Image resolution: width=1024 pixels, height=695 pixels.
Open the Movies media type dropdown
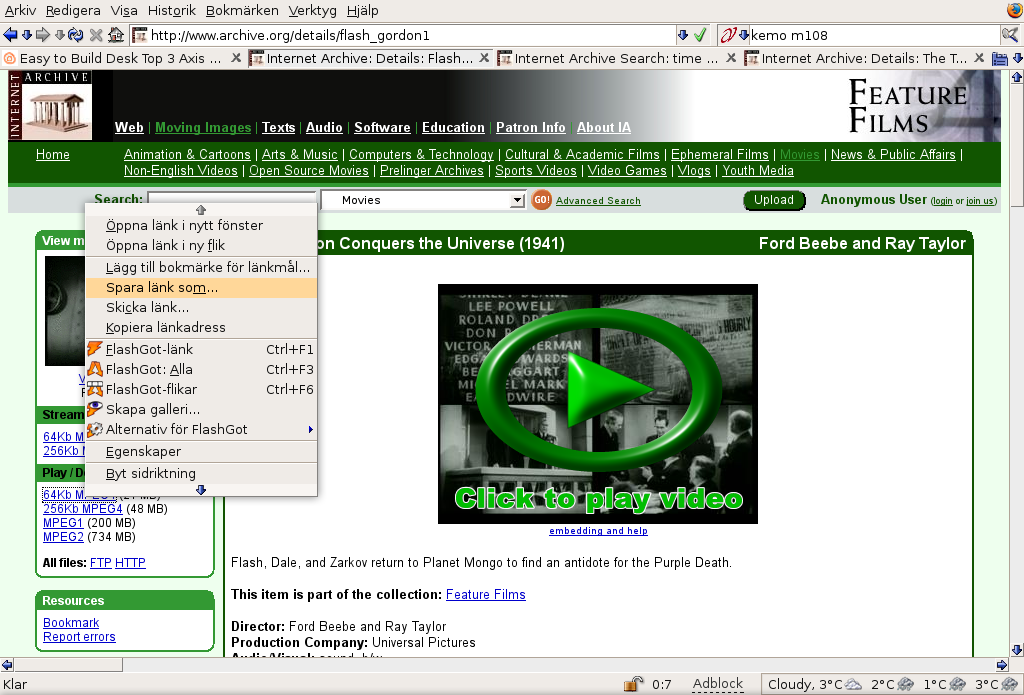tap(424, 200)
